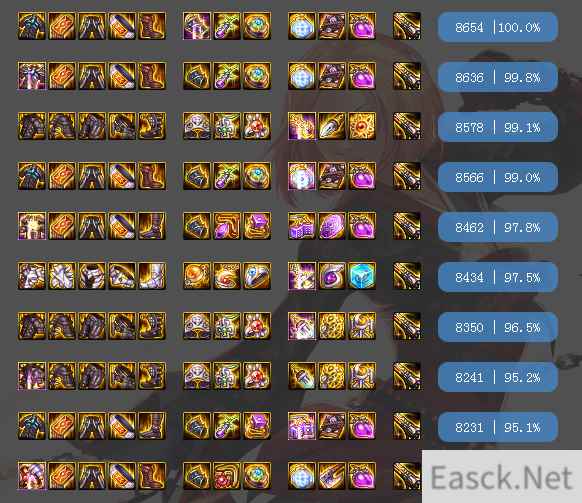Open the 8350 | 96.5% entry
The image size is (582, 503).
pyautogui.click(x=498, y=327)
